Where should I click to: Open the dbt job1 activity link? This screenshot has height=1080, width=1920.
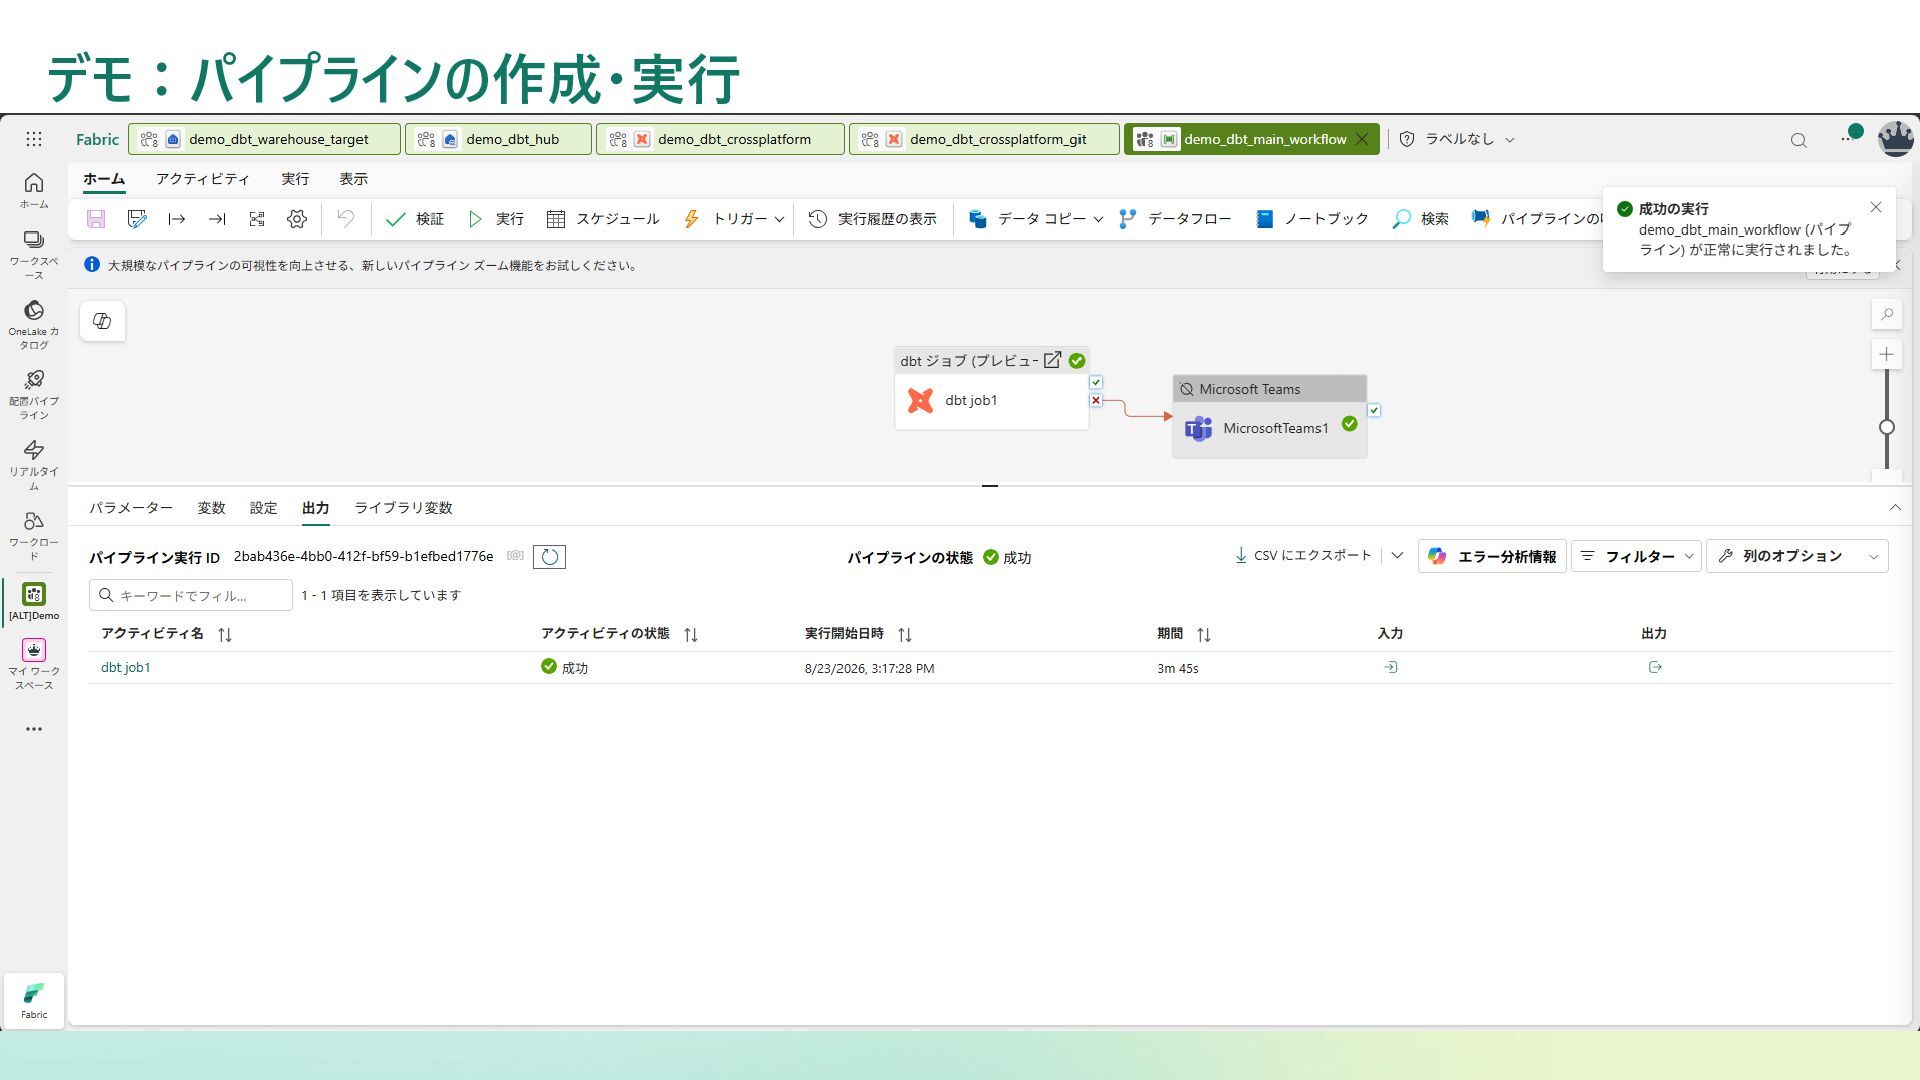pyautogui.click(x=126, y=667)
